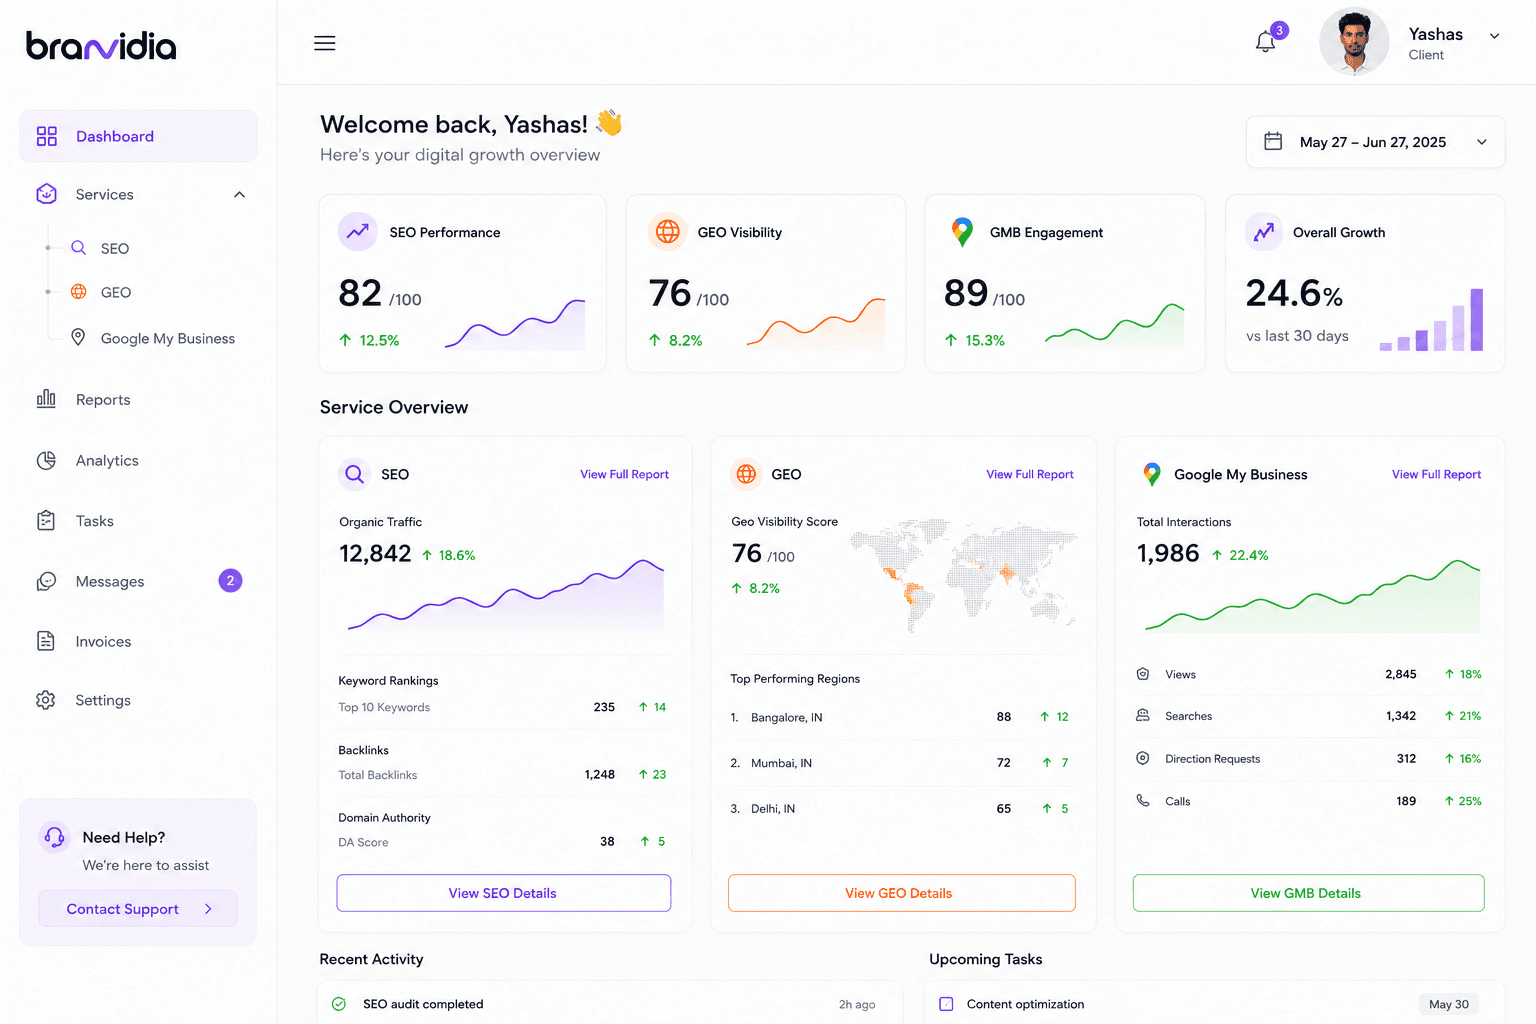Click the Need Help headset icon

tap(55, 836)
